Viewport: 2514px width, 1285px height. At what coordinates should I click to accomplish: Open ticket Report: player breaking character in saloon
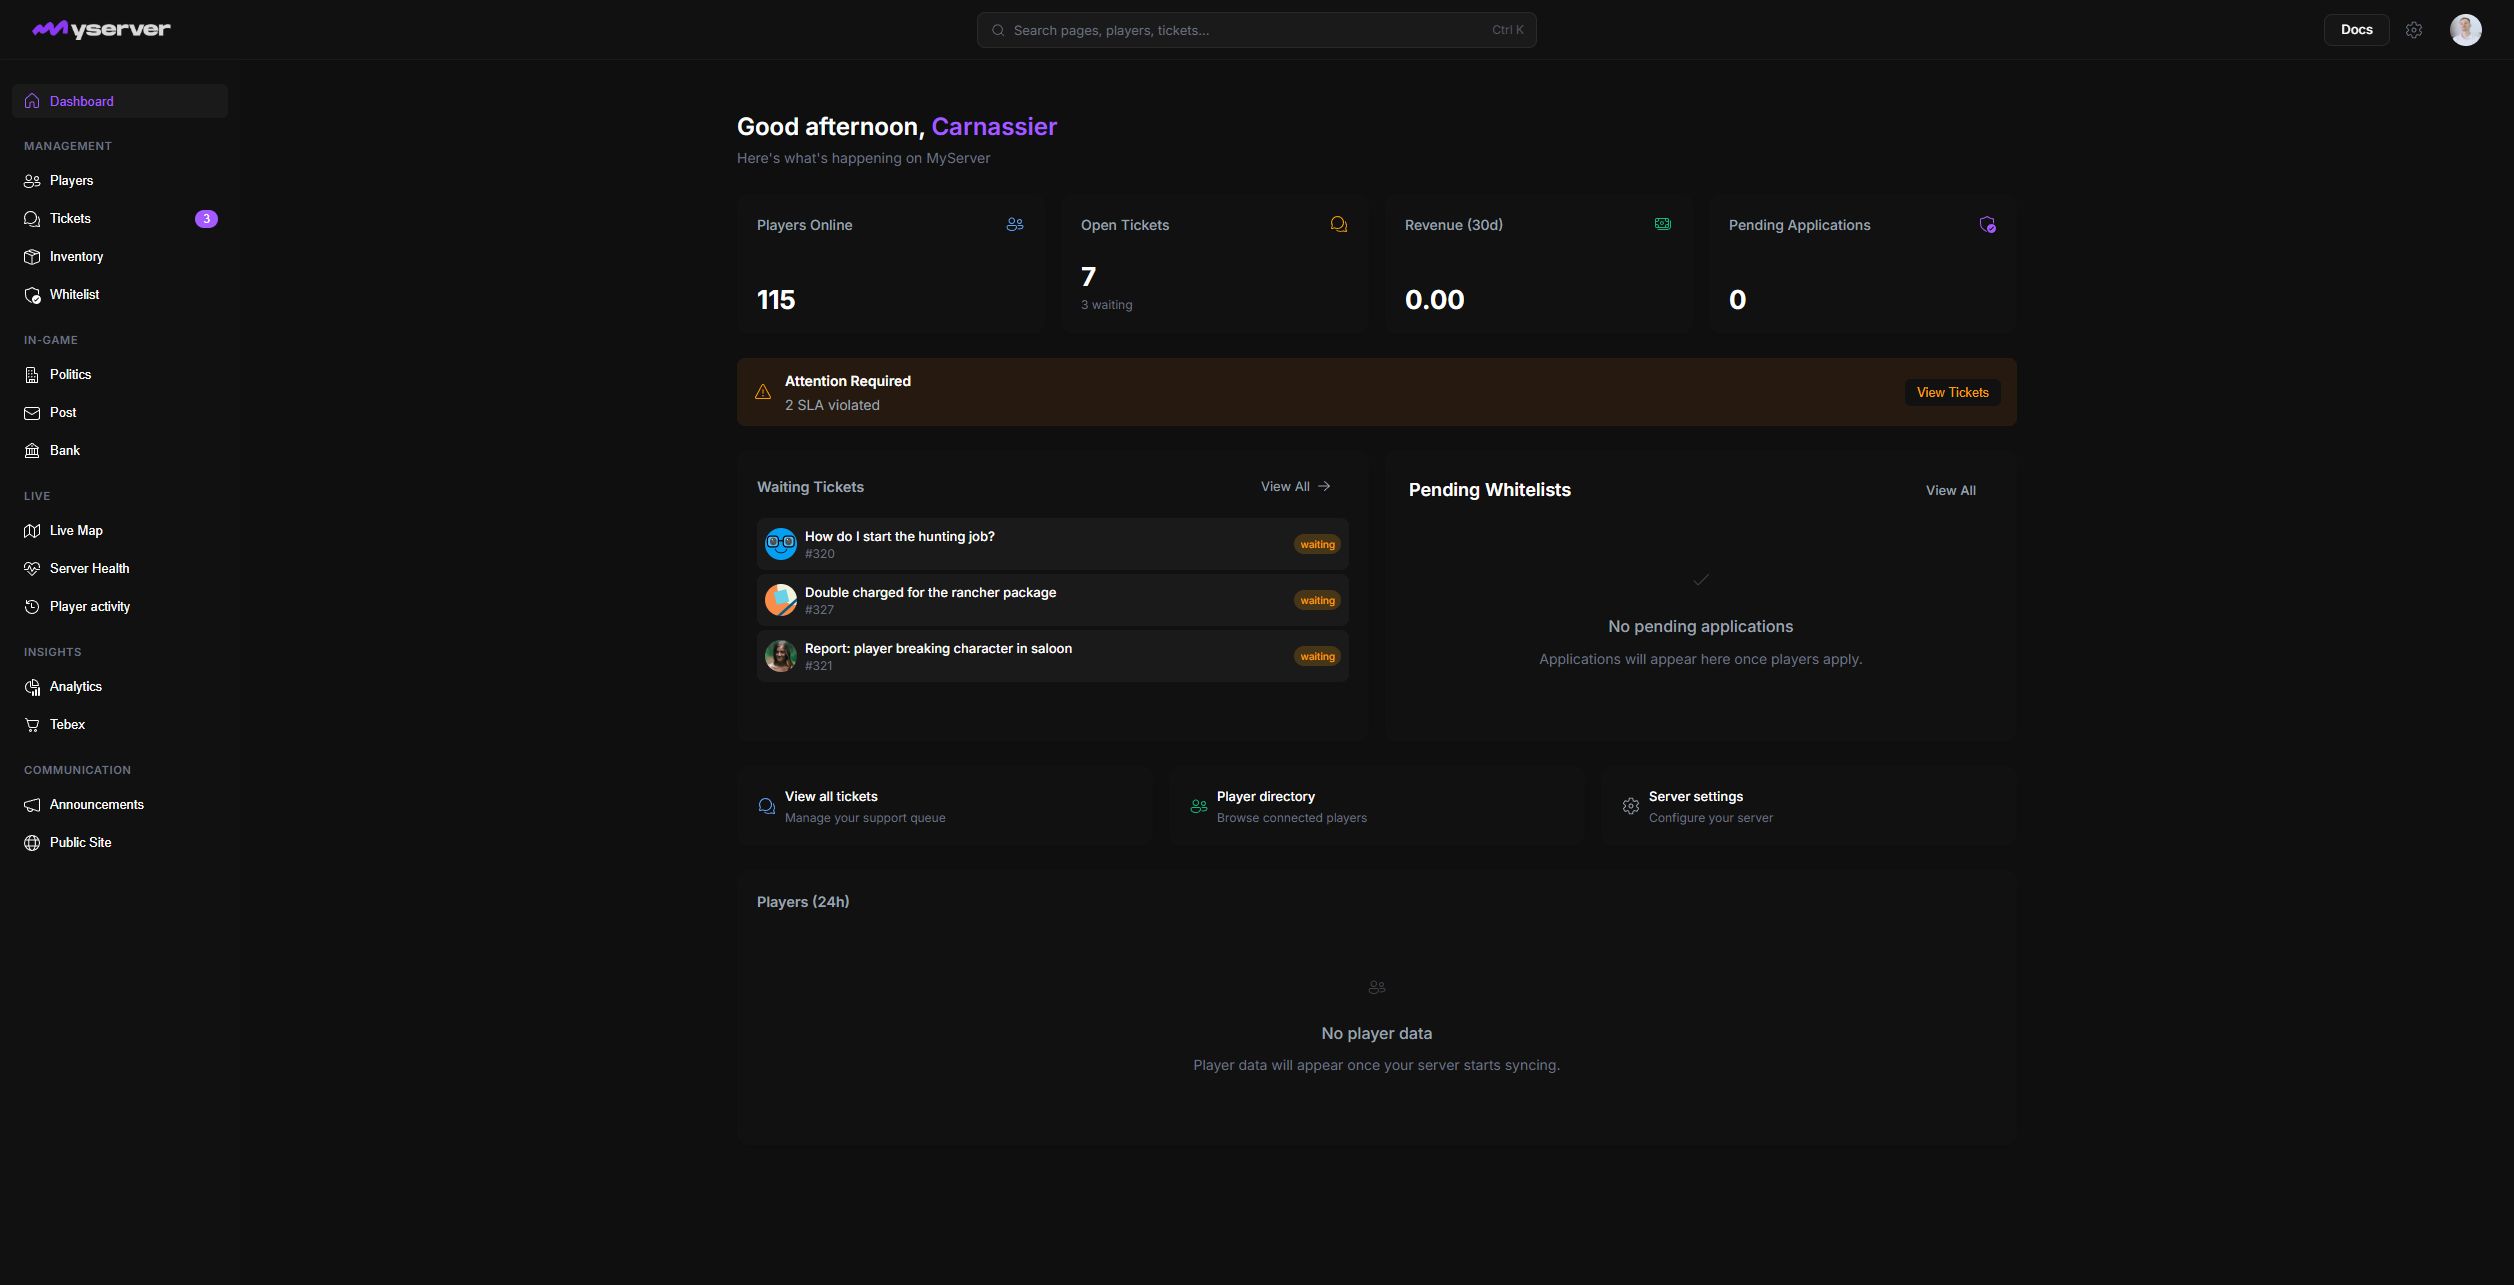pos(1052,656)
